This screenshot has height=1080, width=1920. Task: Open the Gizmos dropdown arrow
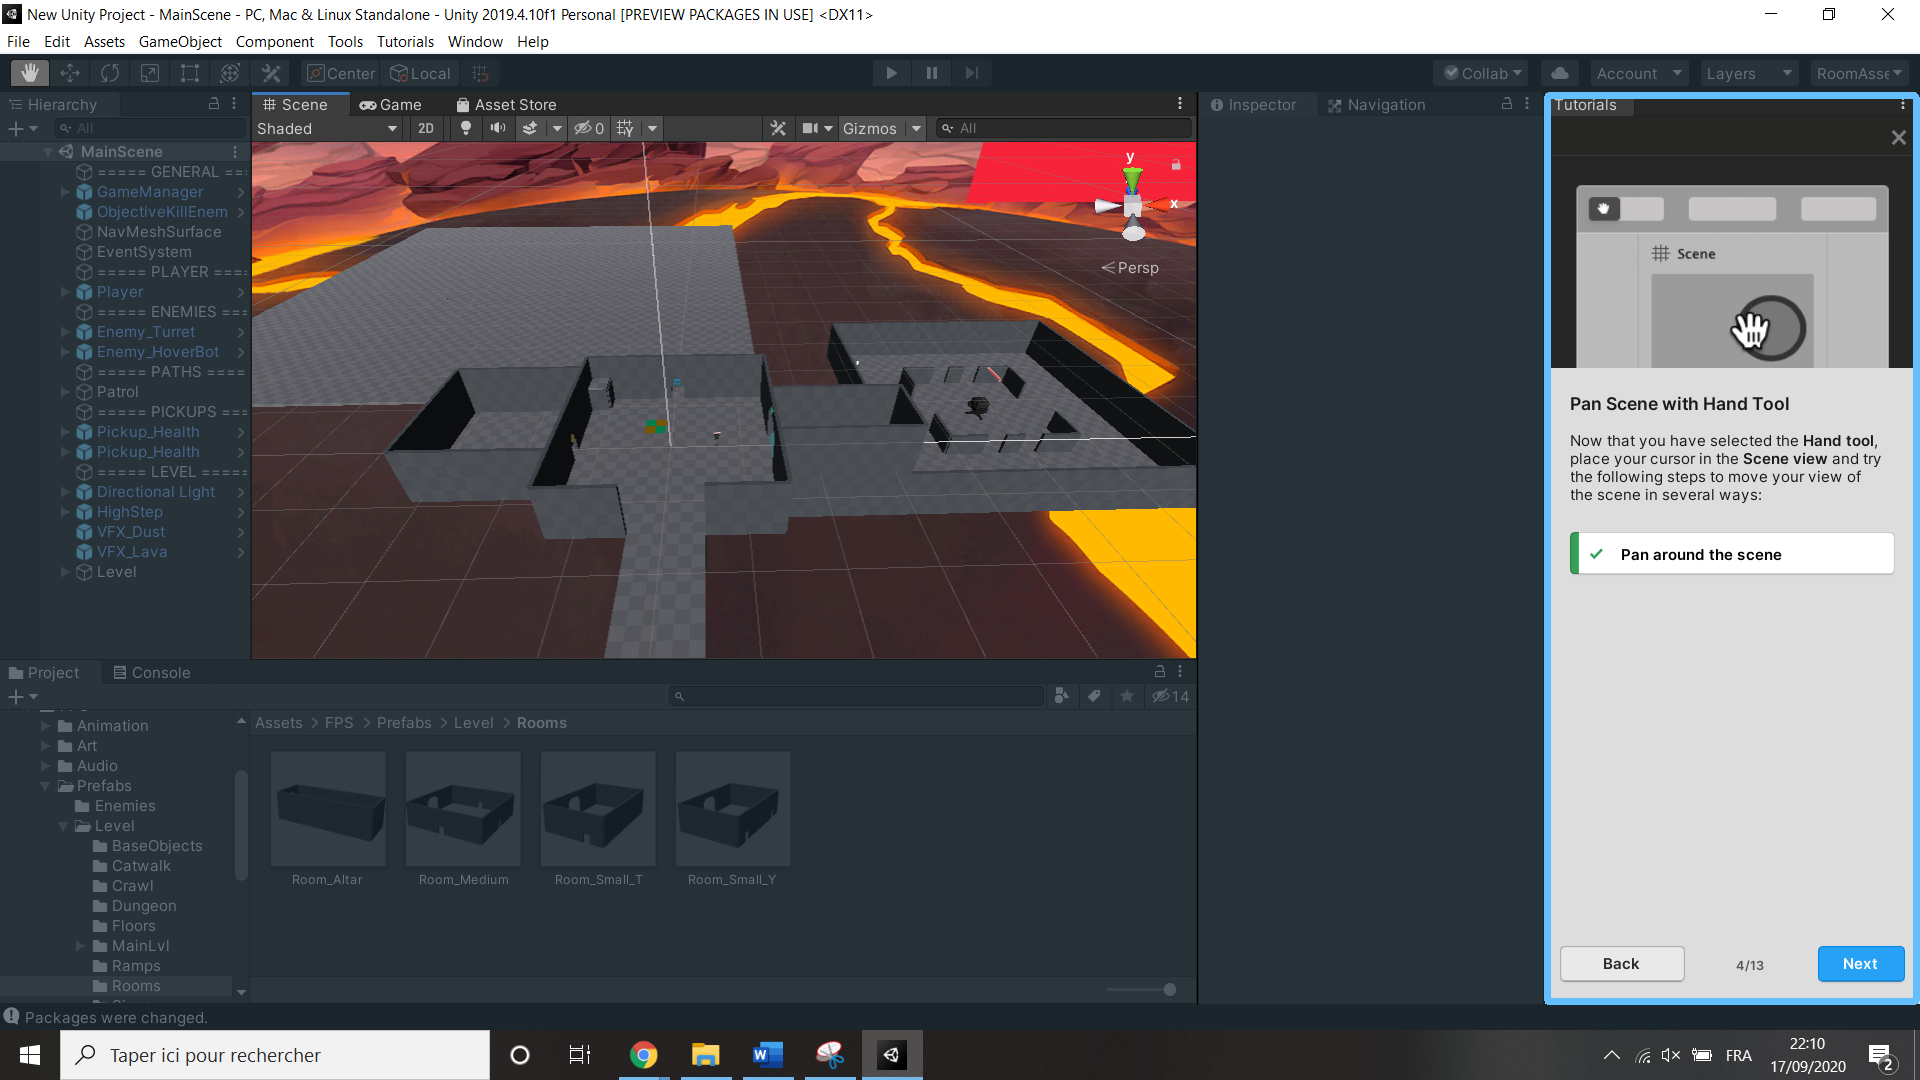916,128
